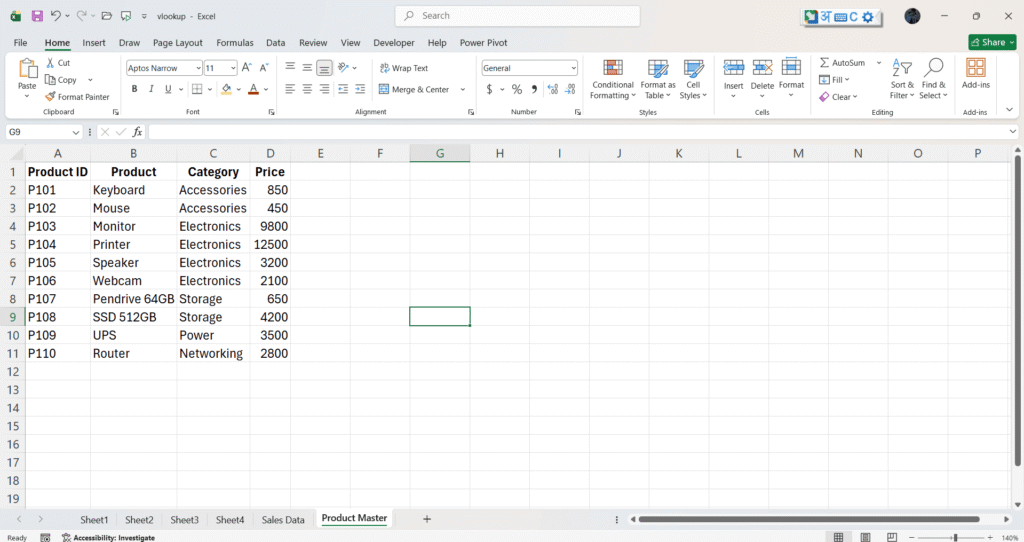The width and height of the screenshot is (1024, 542).
Task: Increase font size with larger A icon
Action: pos(247,68)
